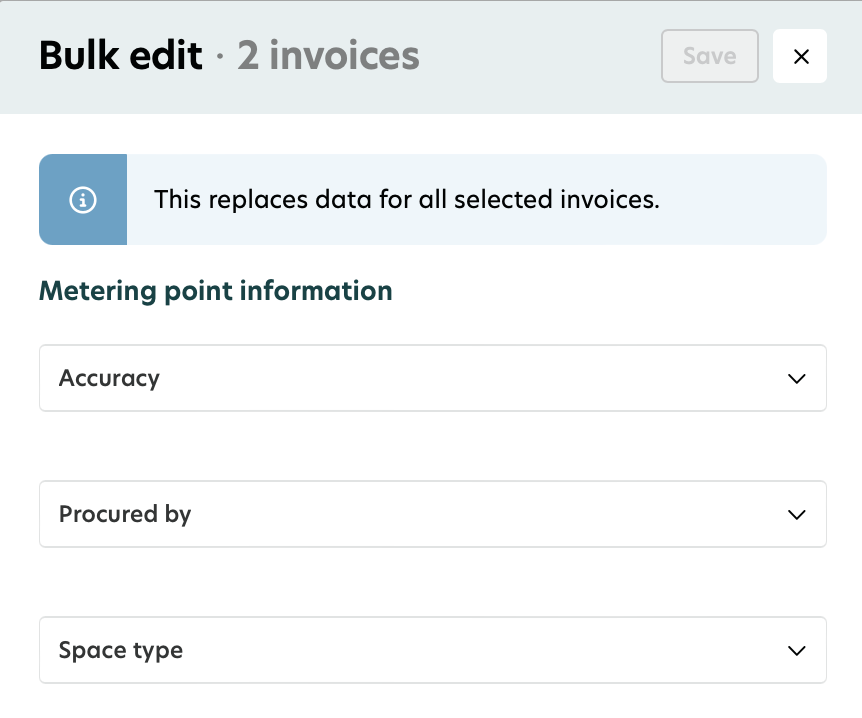Click the downward arrow in the bottom selector
The image size is (862, 718).
click(x=796, y=650)
